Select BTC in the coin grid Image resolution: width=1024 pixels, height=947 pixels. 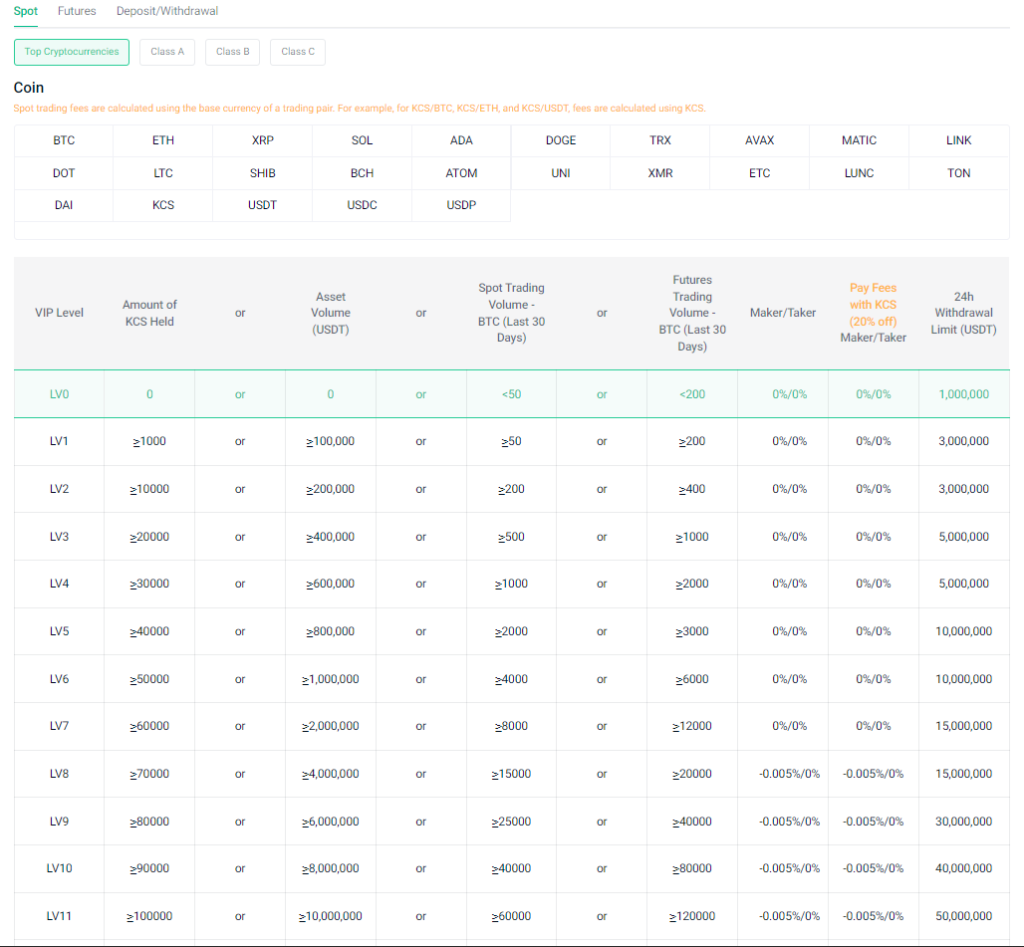(64, 141)
